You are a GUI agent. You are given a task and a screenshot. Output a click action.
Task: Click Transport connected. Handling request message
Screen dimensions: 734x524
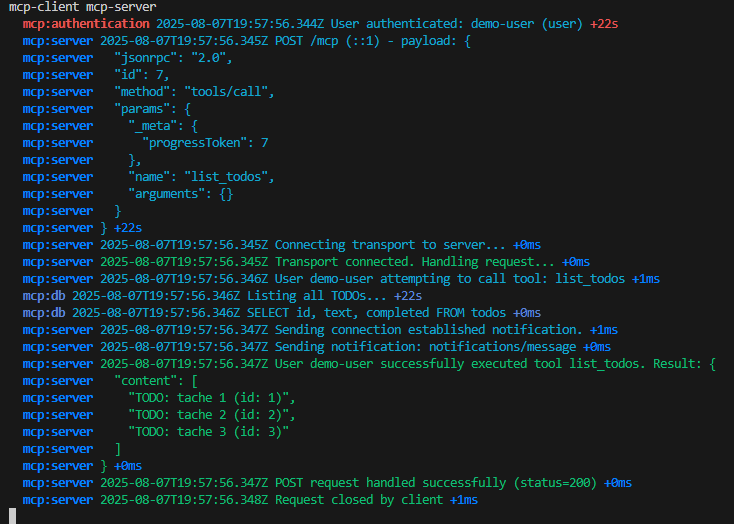414,262
